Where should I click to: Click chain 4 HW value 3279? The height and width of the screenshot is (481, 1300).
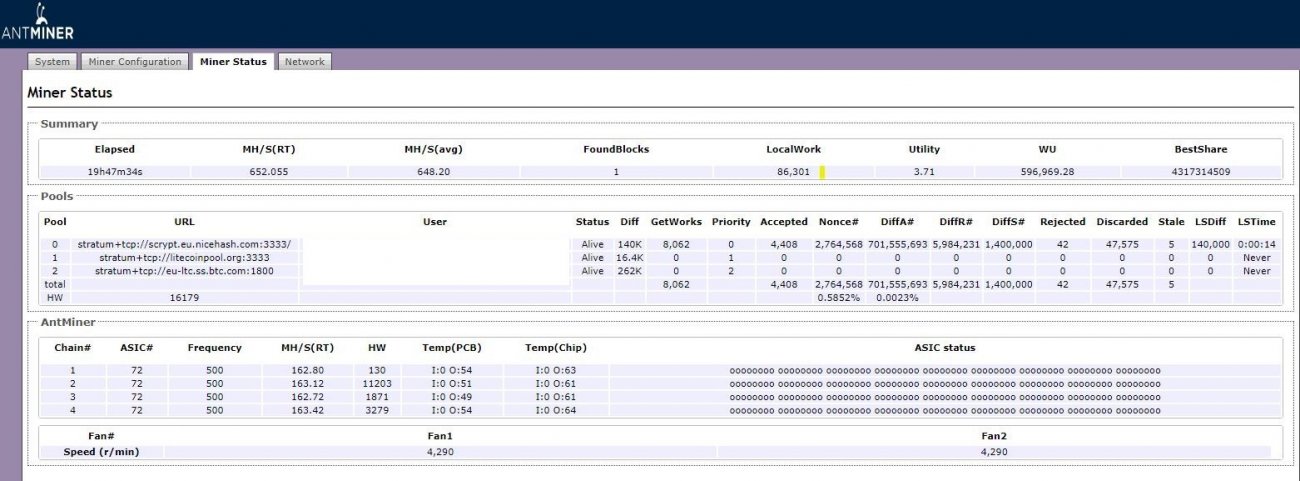tap(376, 409)
